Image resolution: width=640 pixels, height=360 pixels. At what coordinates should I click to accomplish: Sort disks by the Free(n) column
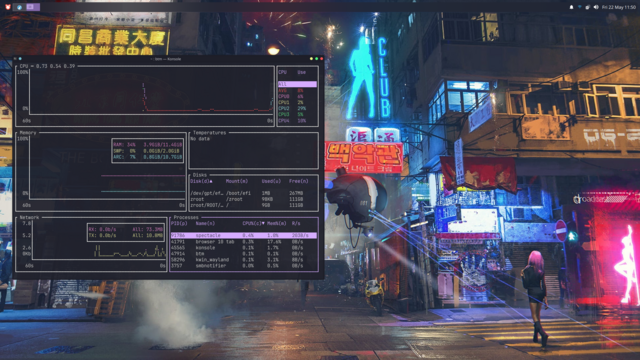(x=298, y=181)
